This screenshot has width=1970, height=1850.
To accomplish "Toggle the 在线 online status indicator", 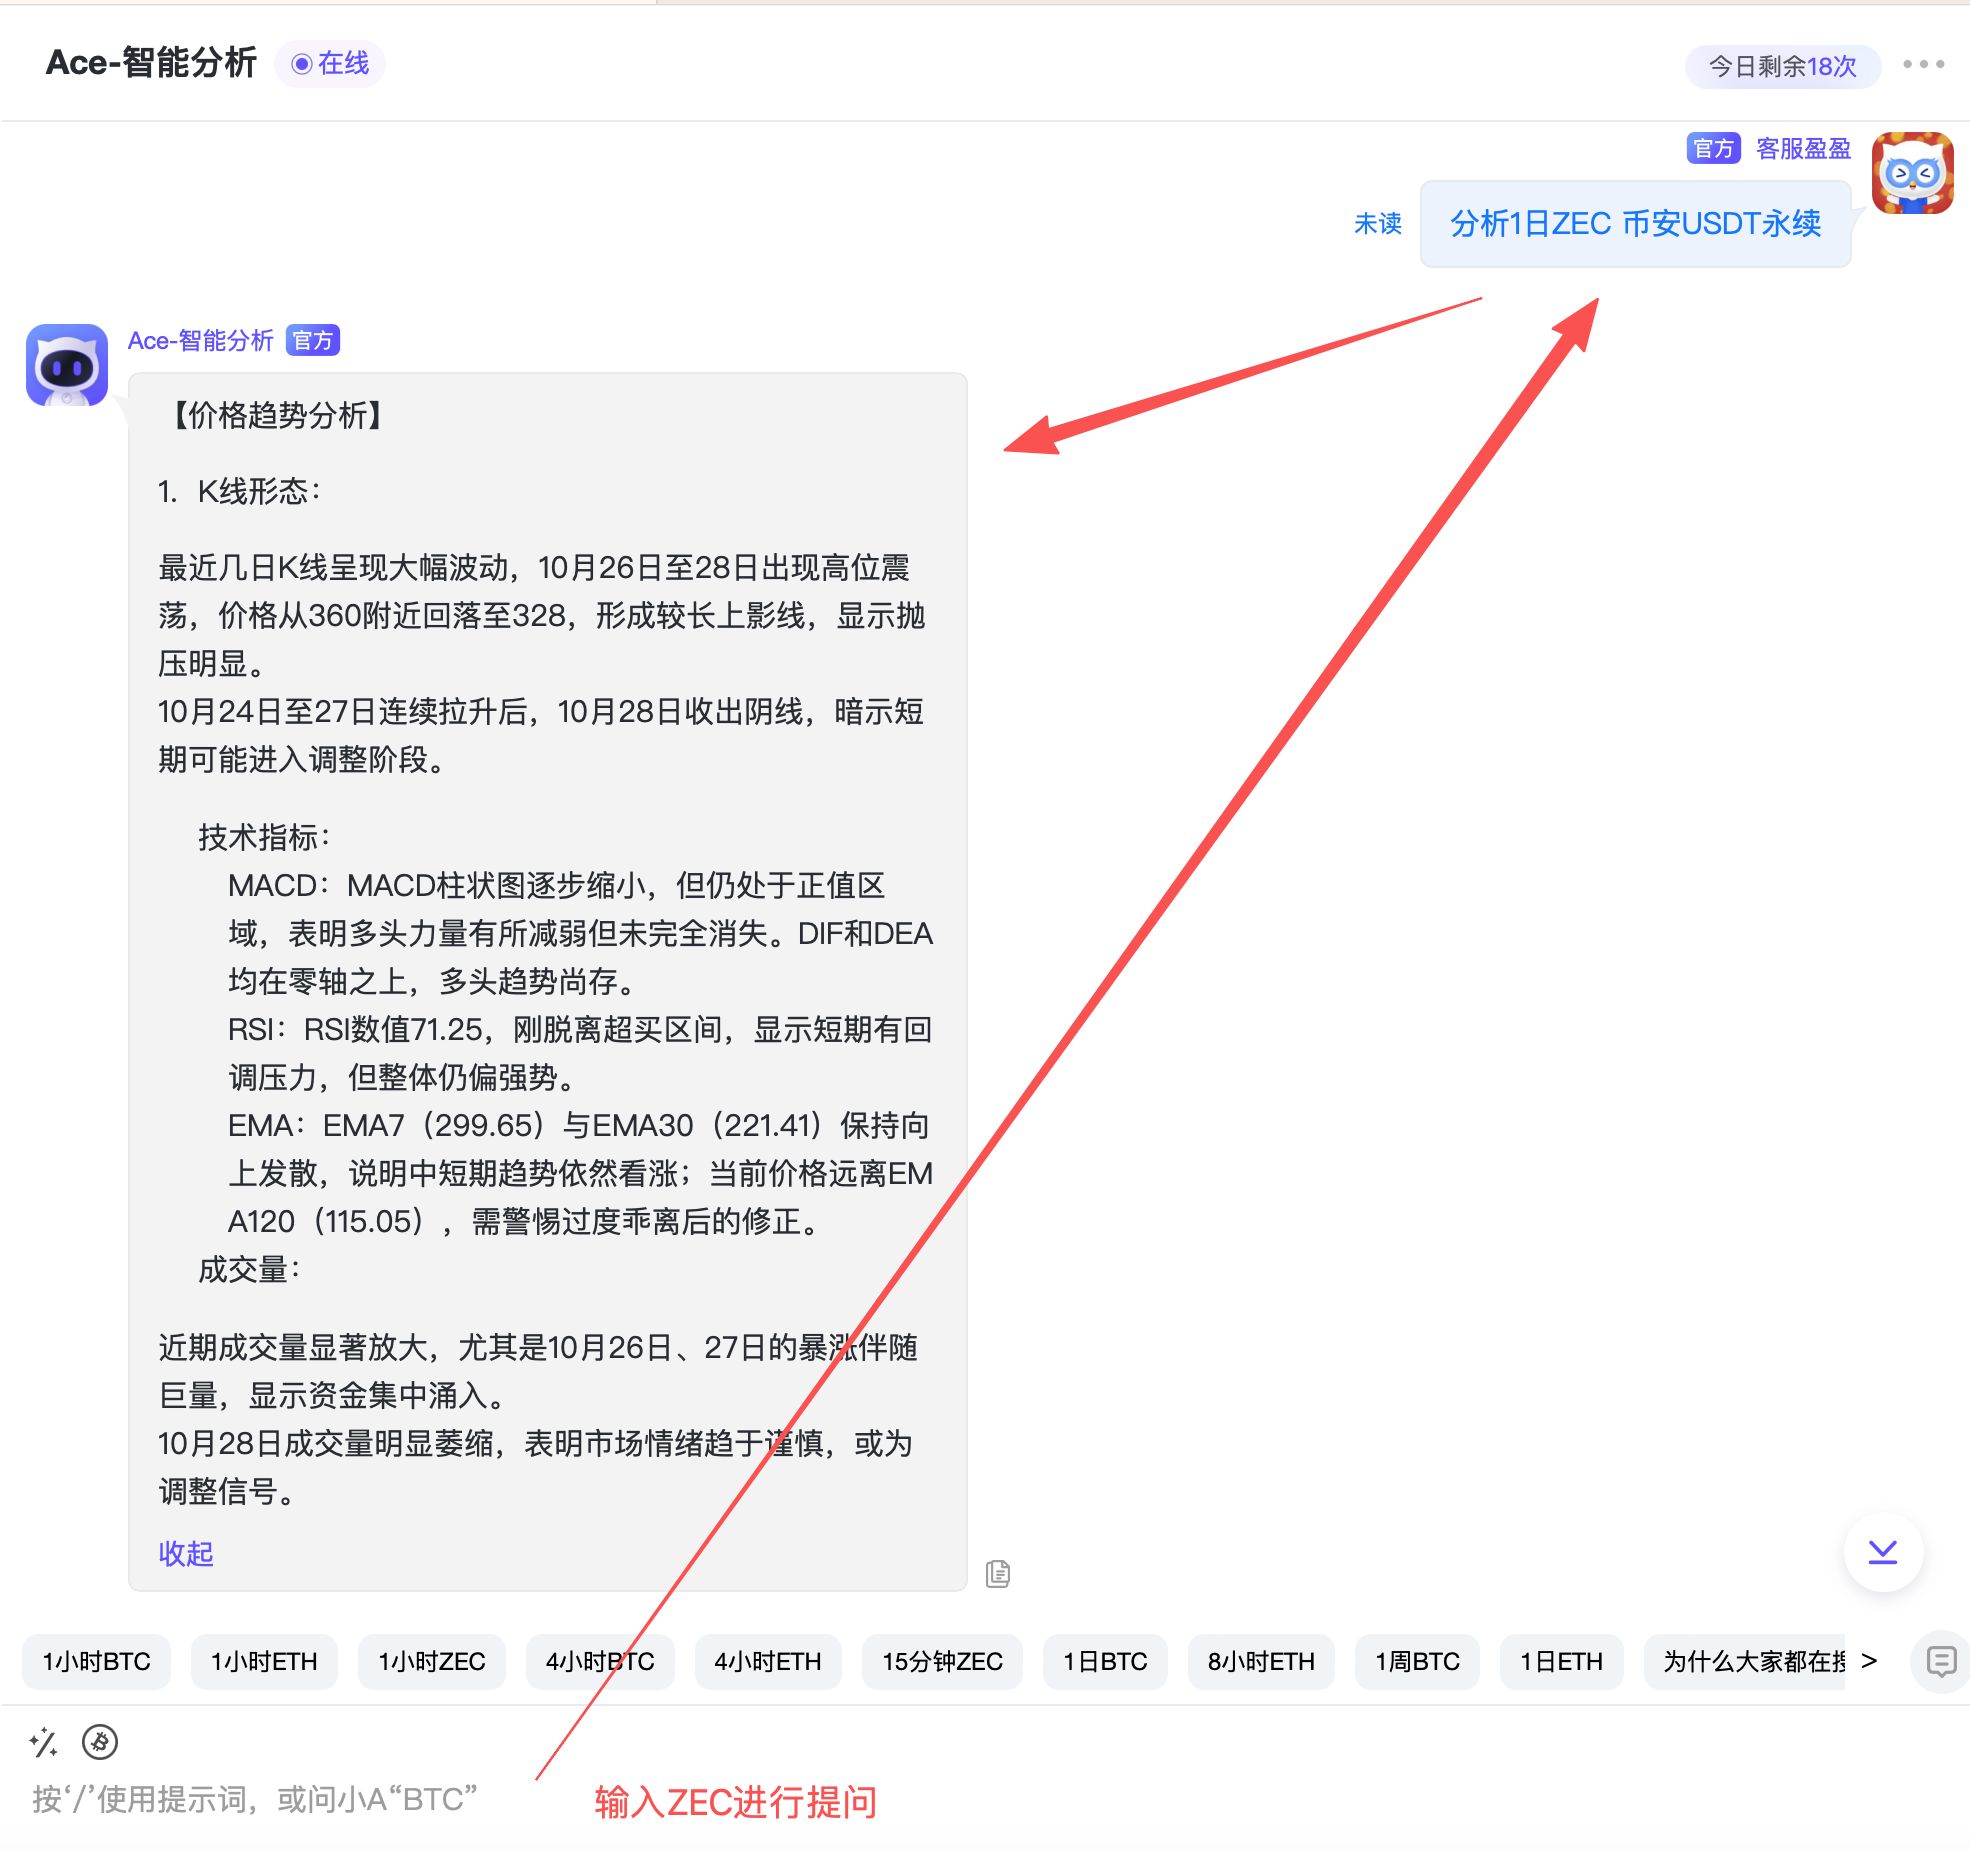I will 330,64.
